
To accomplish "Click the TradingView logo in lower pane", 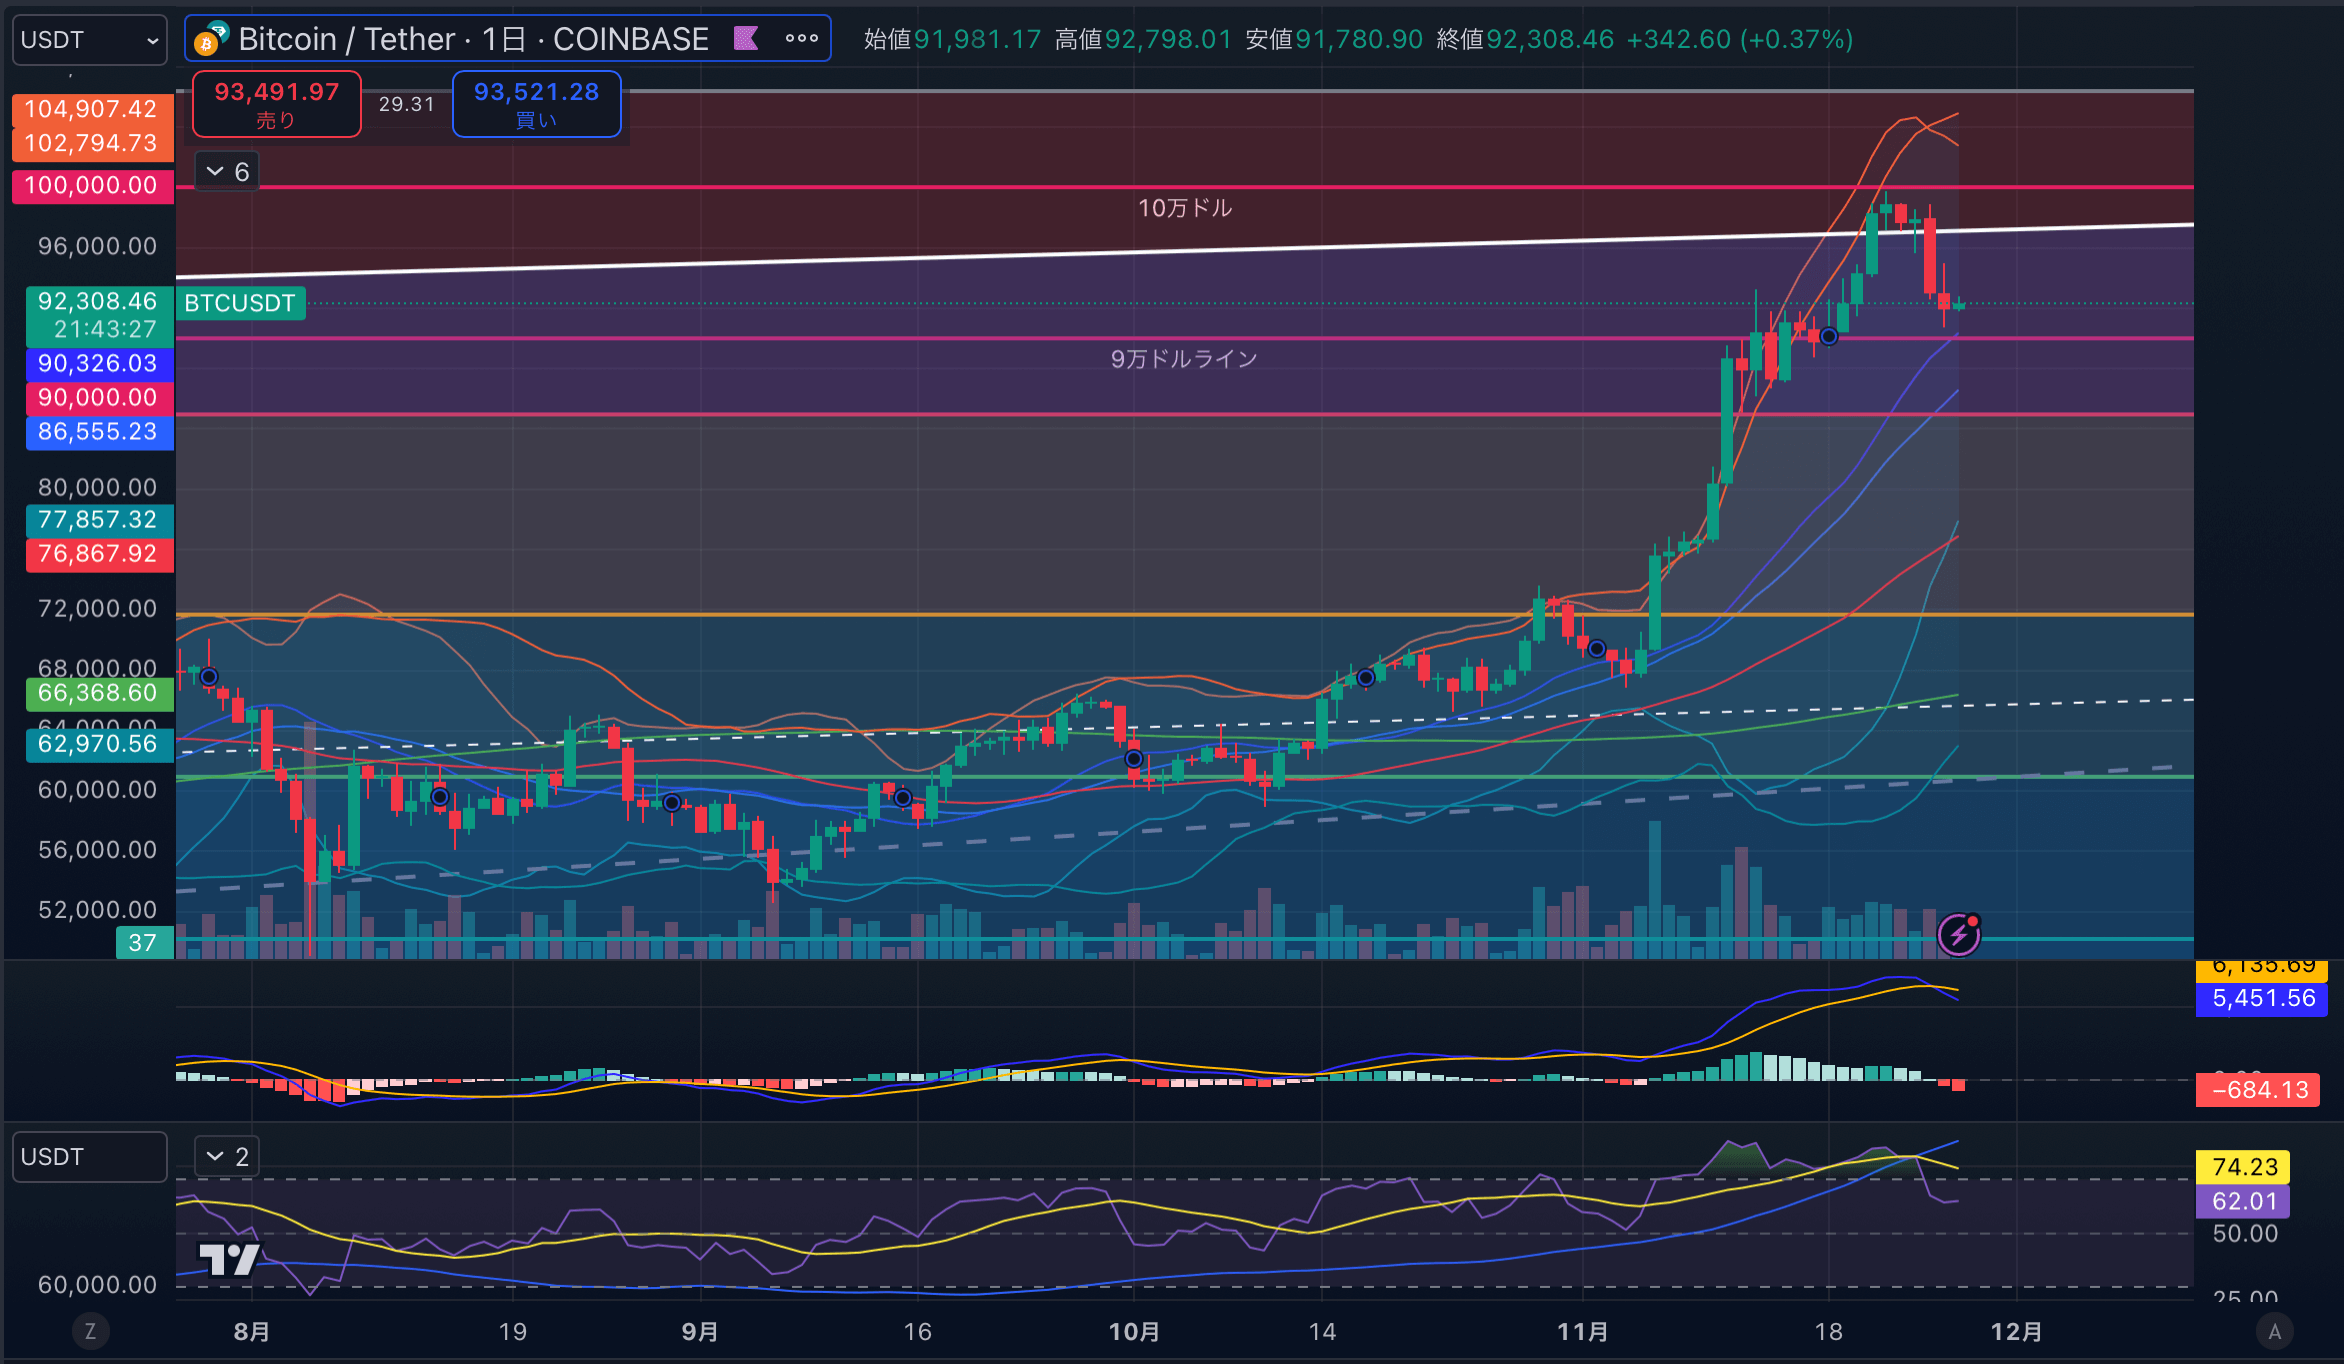I will [229, 1259].
